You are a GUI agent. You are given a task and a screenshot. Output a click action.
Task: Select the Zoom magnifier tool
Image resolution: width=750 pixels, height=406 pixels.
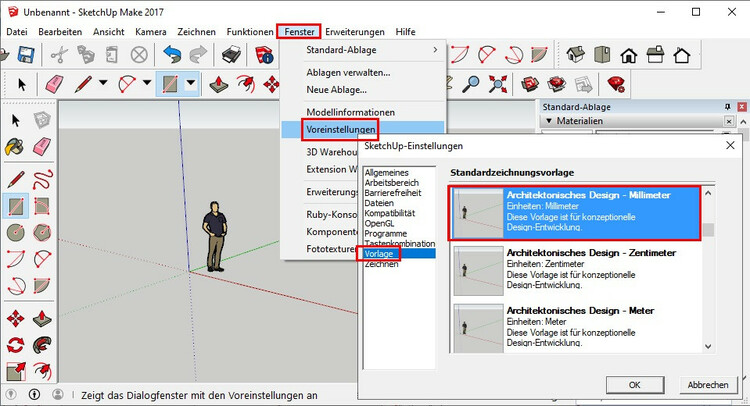(471, 84)
